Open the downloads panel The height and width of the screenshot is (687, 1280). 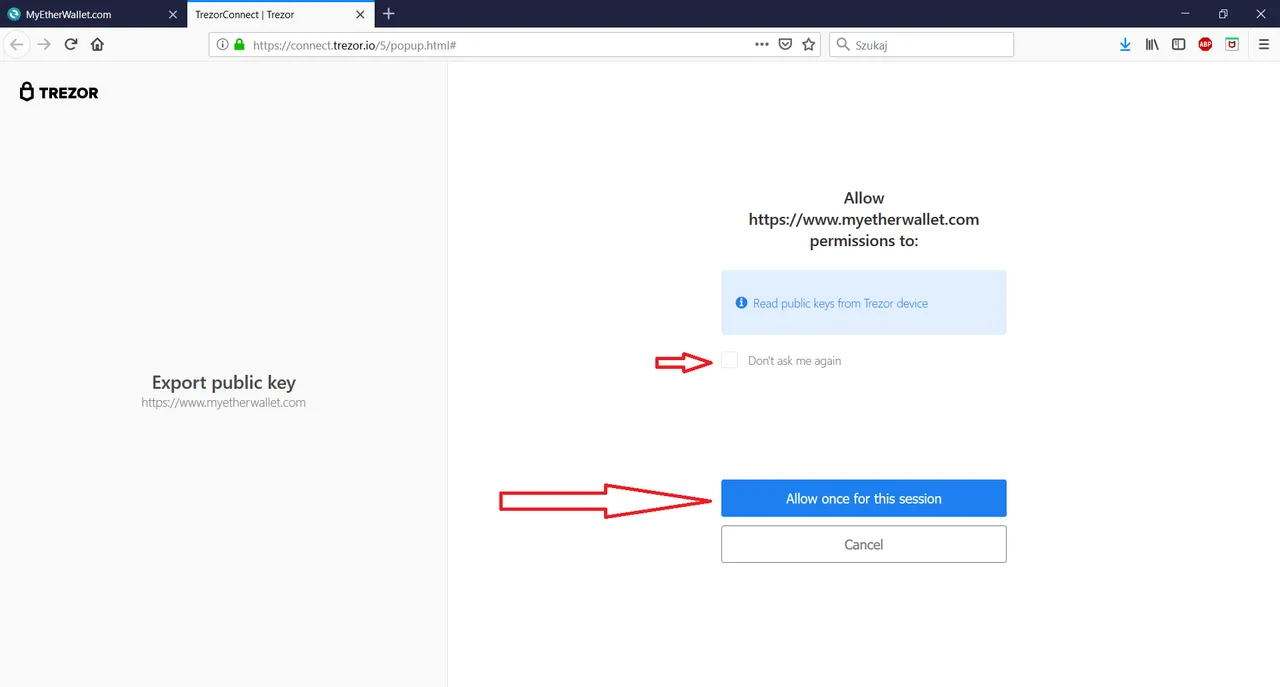point(1125,45)
